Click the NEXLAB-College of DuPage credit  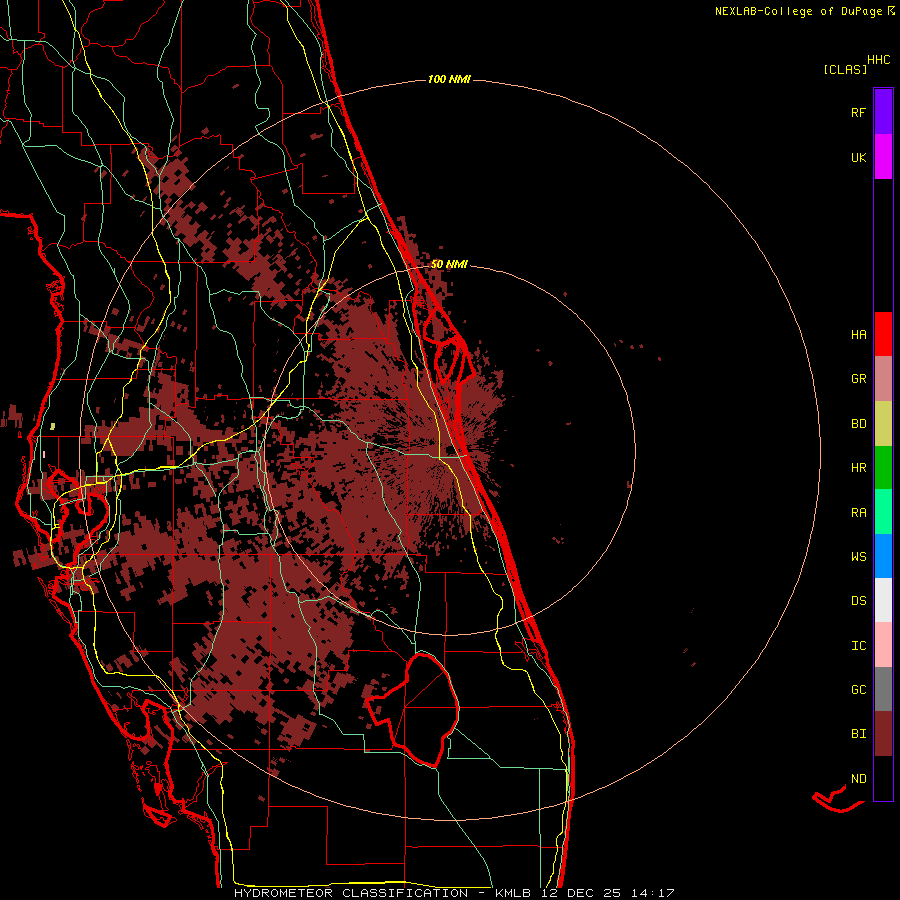804,11
